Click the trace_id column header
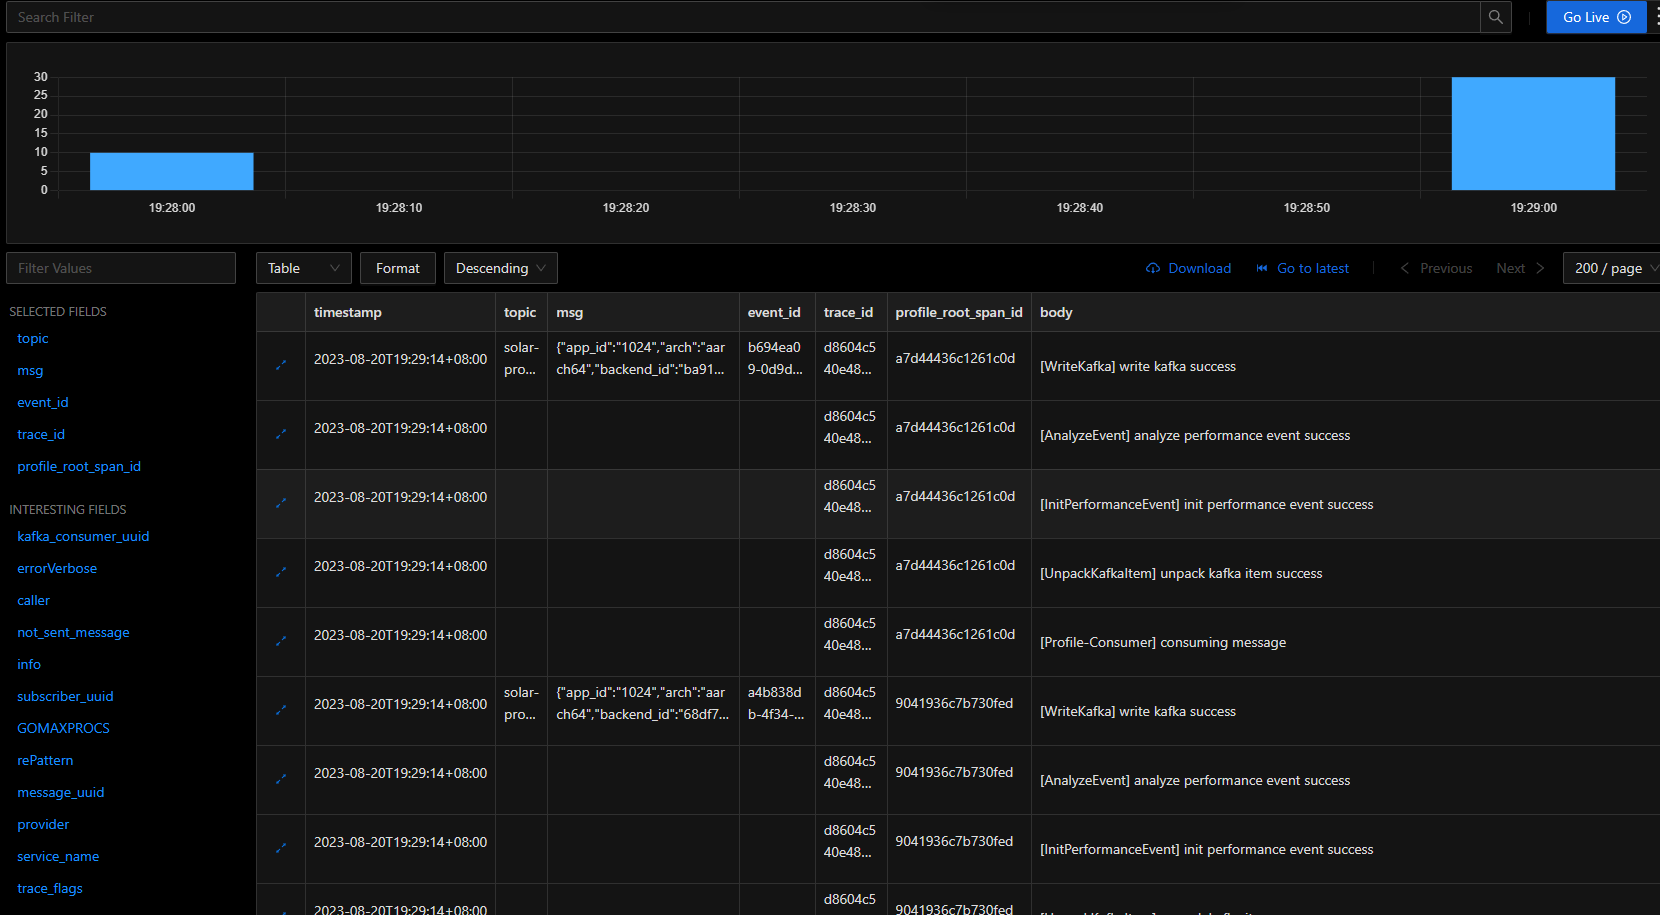This screenshot has height=915, width=1660. [x=848, y=312]
